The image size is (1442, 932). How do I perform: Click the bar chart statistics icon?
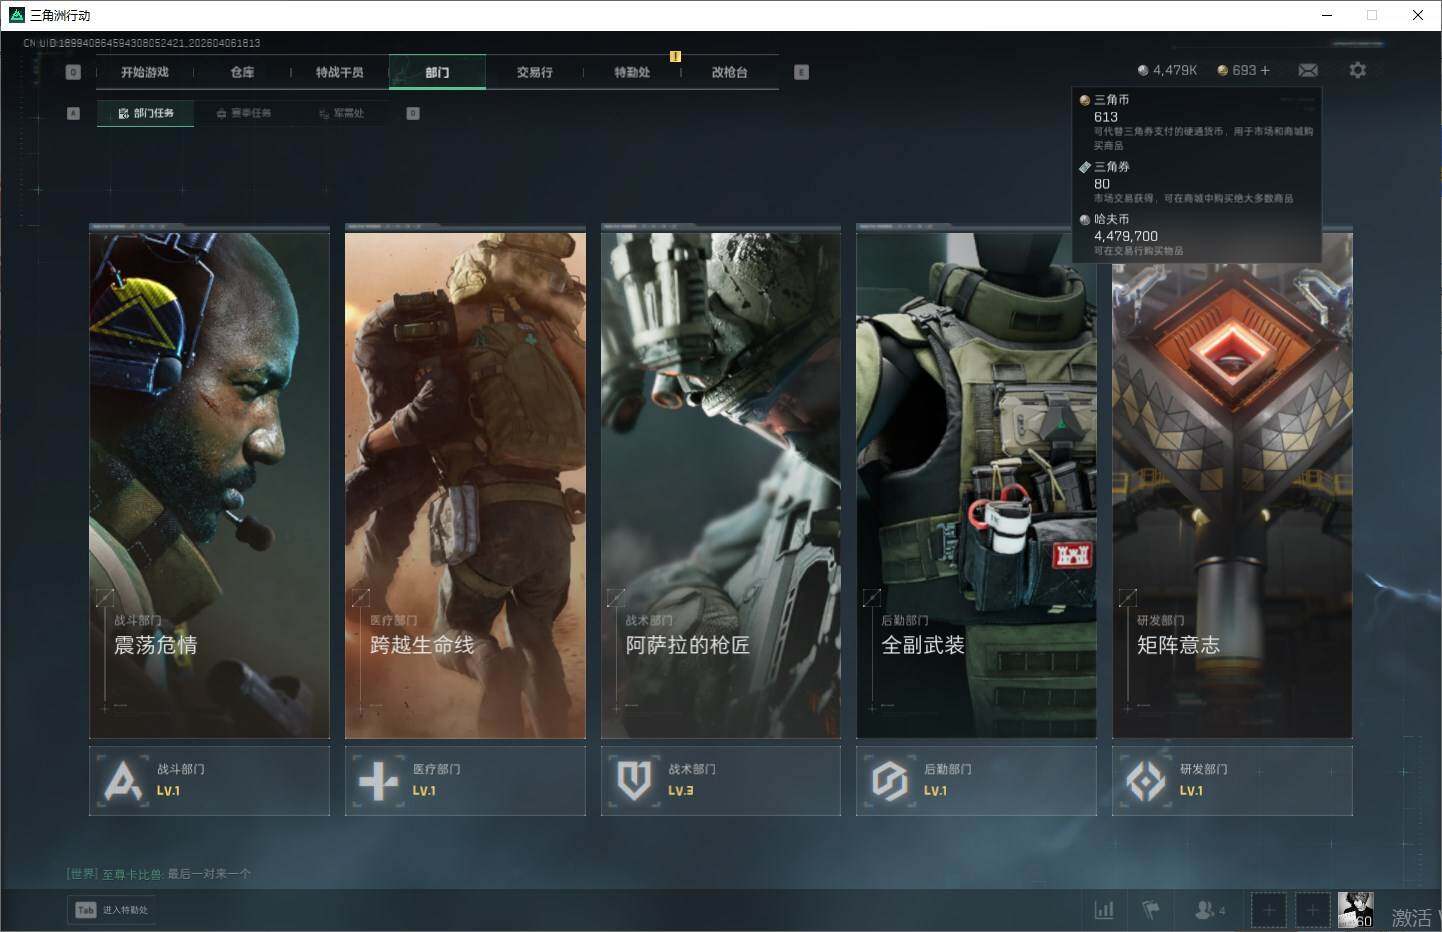pos(1104,910)
